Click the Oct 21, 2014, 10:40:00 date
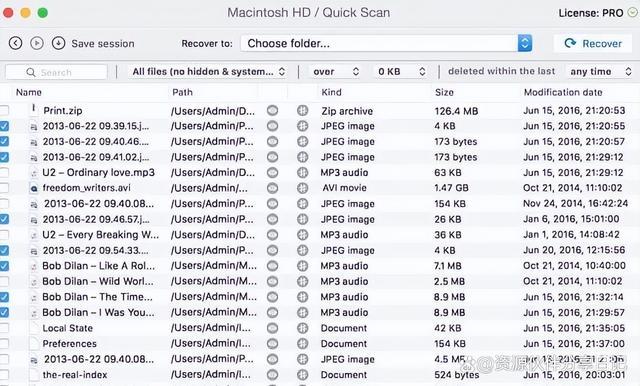The image size is (640, 386). [x=574, y=266]
